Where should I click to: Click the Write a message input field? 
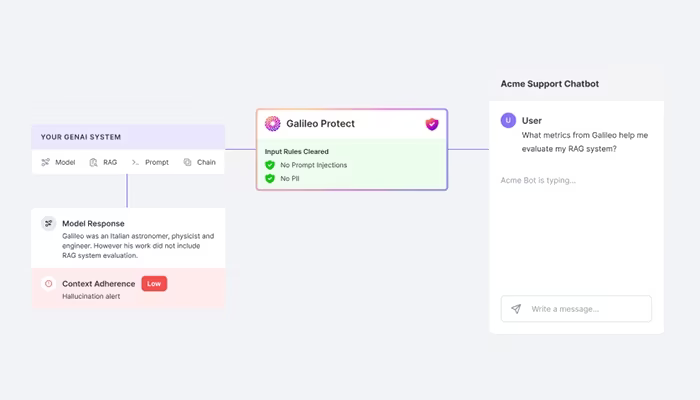pyautogui.click(x=576, y=308)
